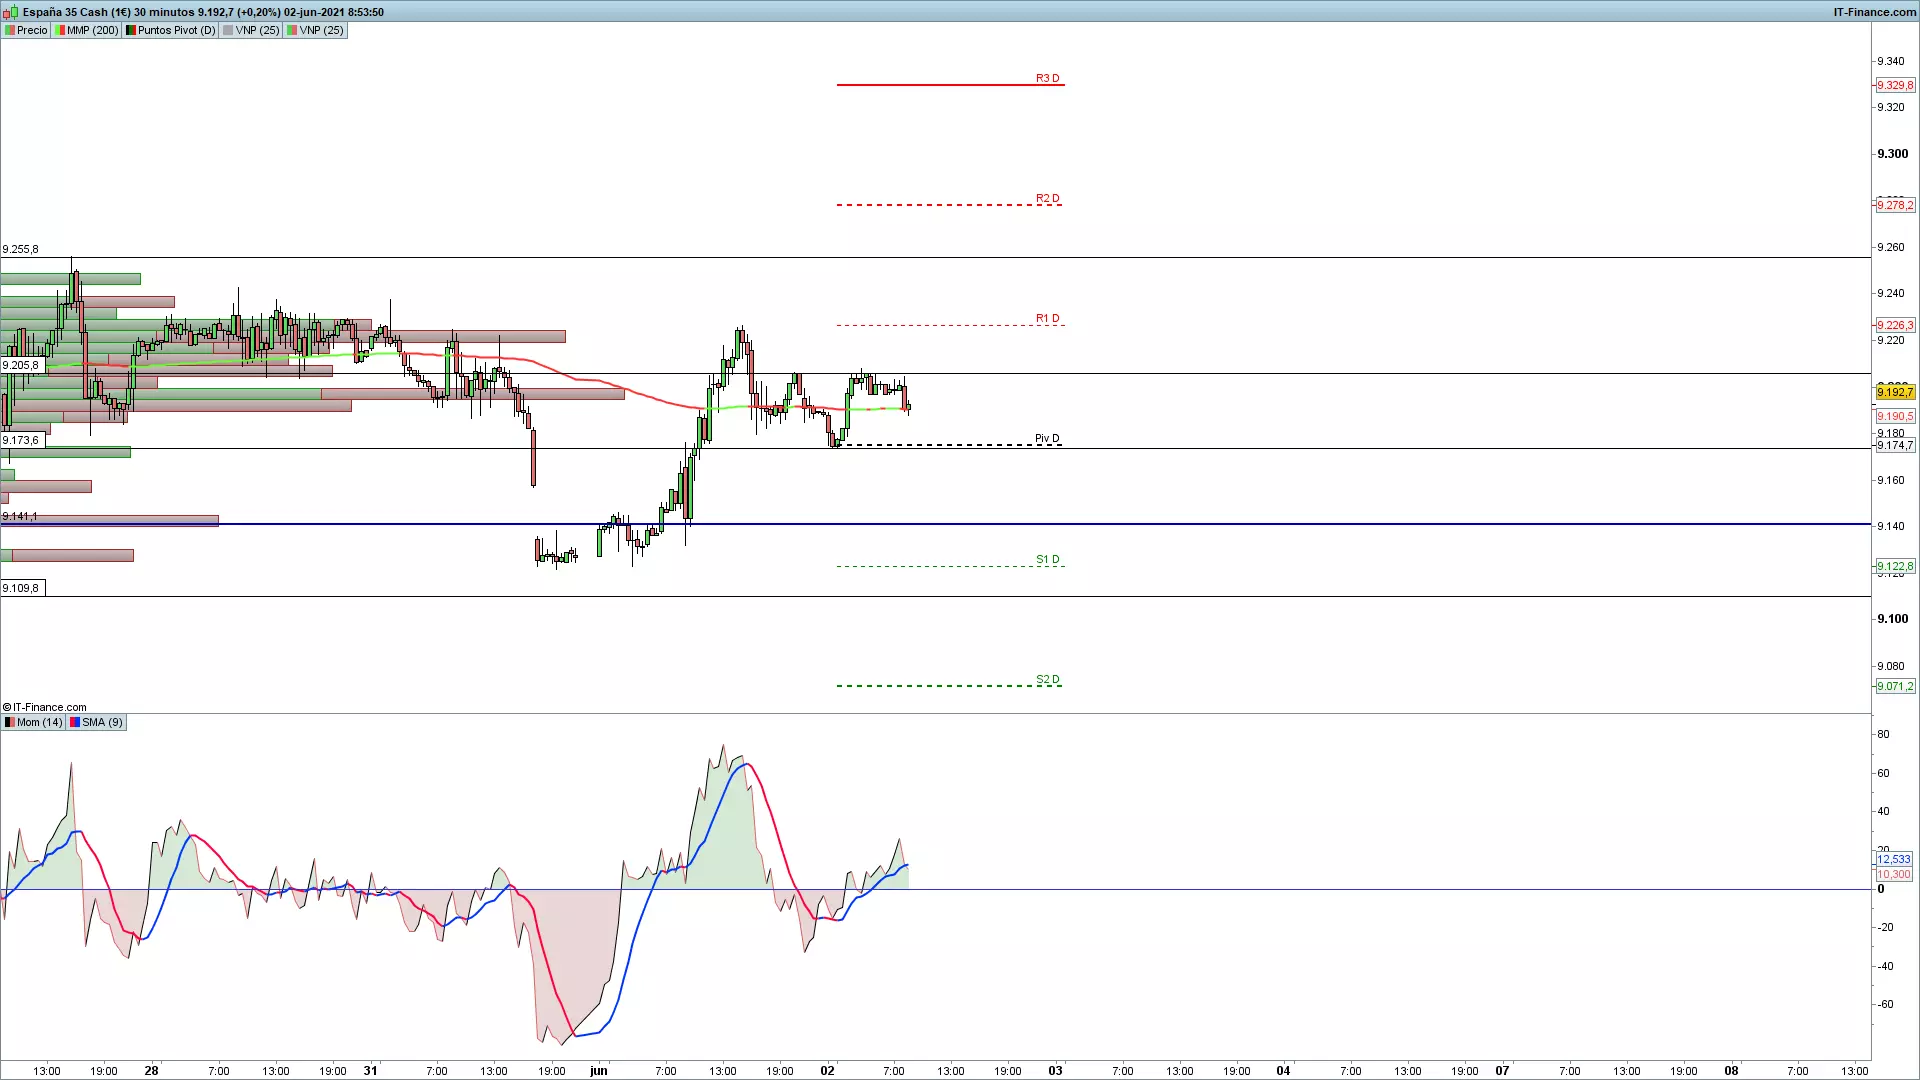
Task: Select the Piv D pivot label
Action: click(1047, 438)
